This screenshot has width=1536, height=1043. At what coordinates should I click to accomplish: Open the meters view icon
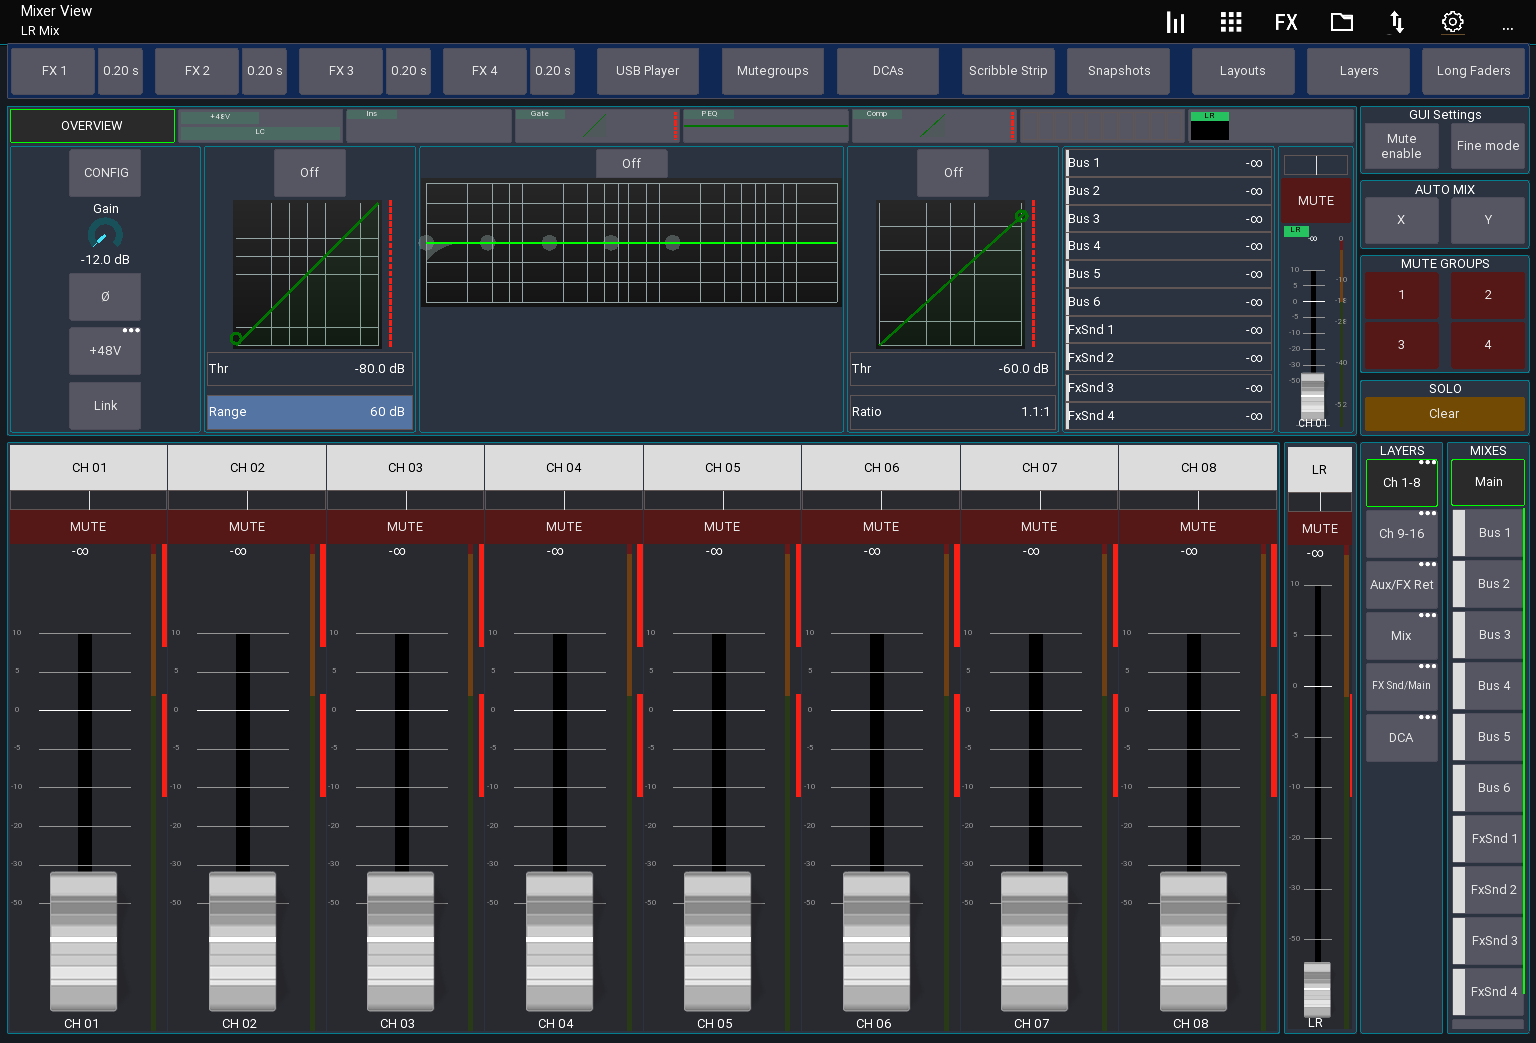point(1175,21)
